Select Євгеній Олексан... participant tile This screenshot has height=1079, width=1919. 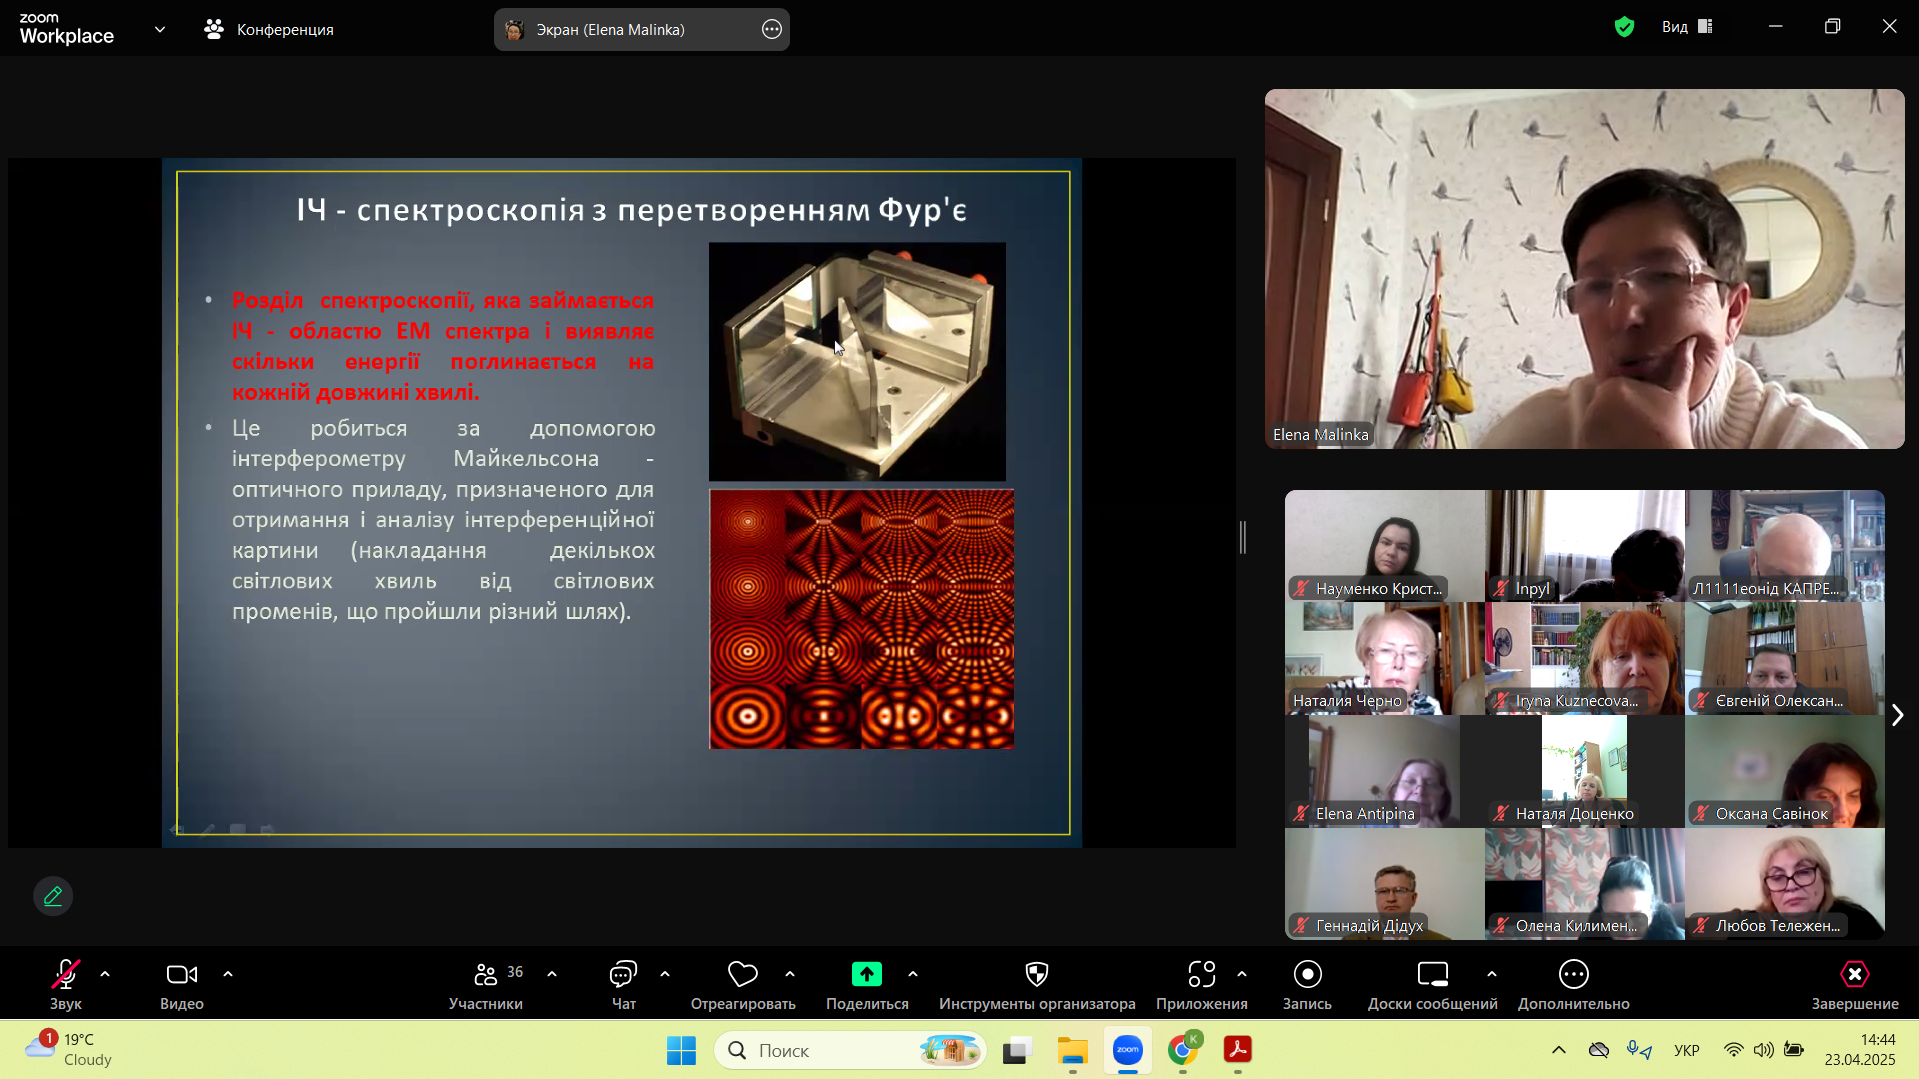click(x=1785, y=659)
